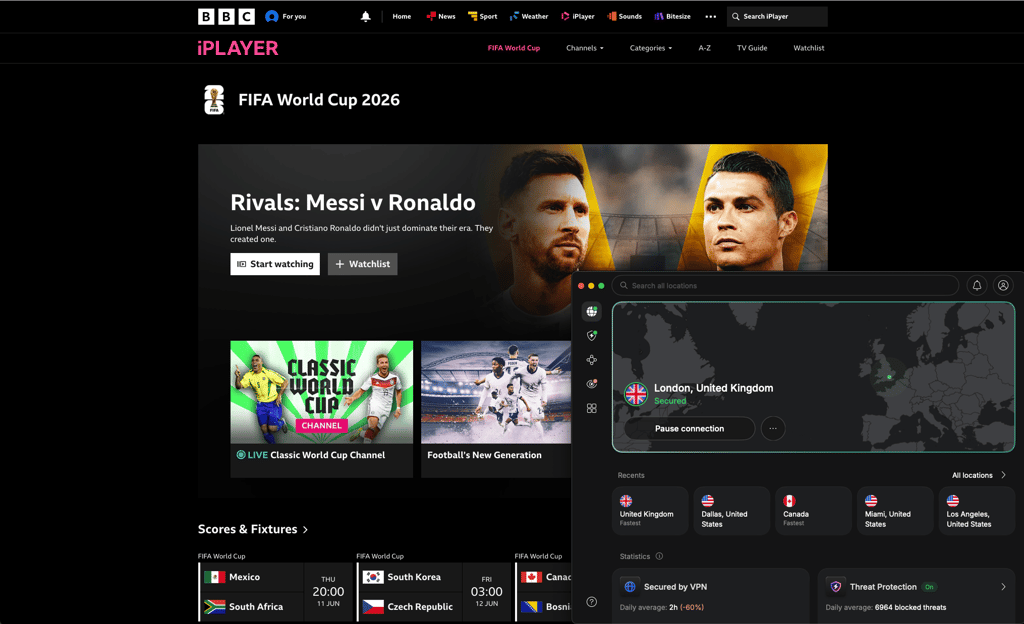Screen dimensions: 1024x624
Task: Open South Korea v Czech Republic fixture
Action: tap(434, 592)
